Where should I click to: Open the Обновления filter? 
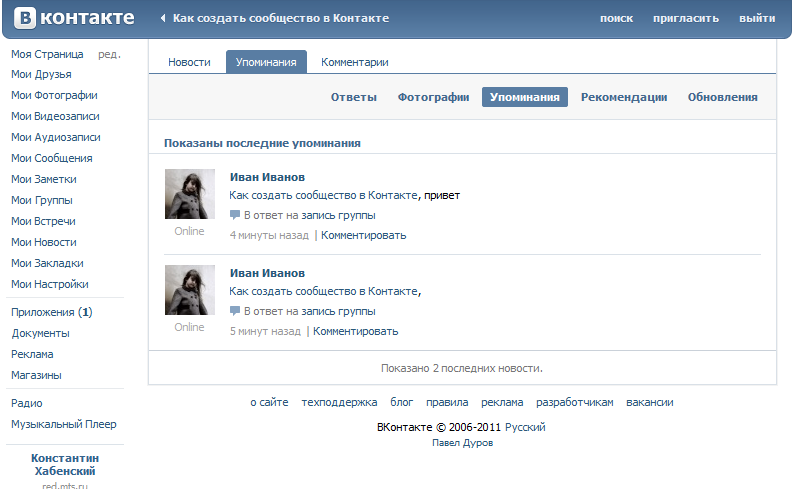[x=723, y=97]
